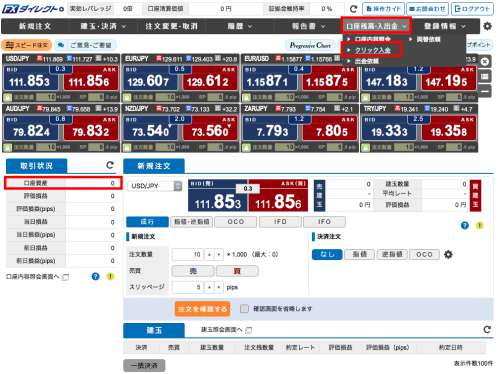This screenshot has width=500, height=374.
Task: Click スリッページ input field showing 5
Action: (x=187, y=287)
